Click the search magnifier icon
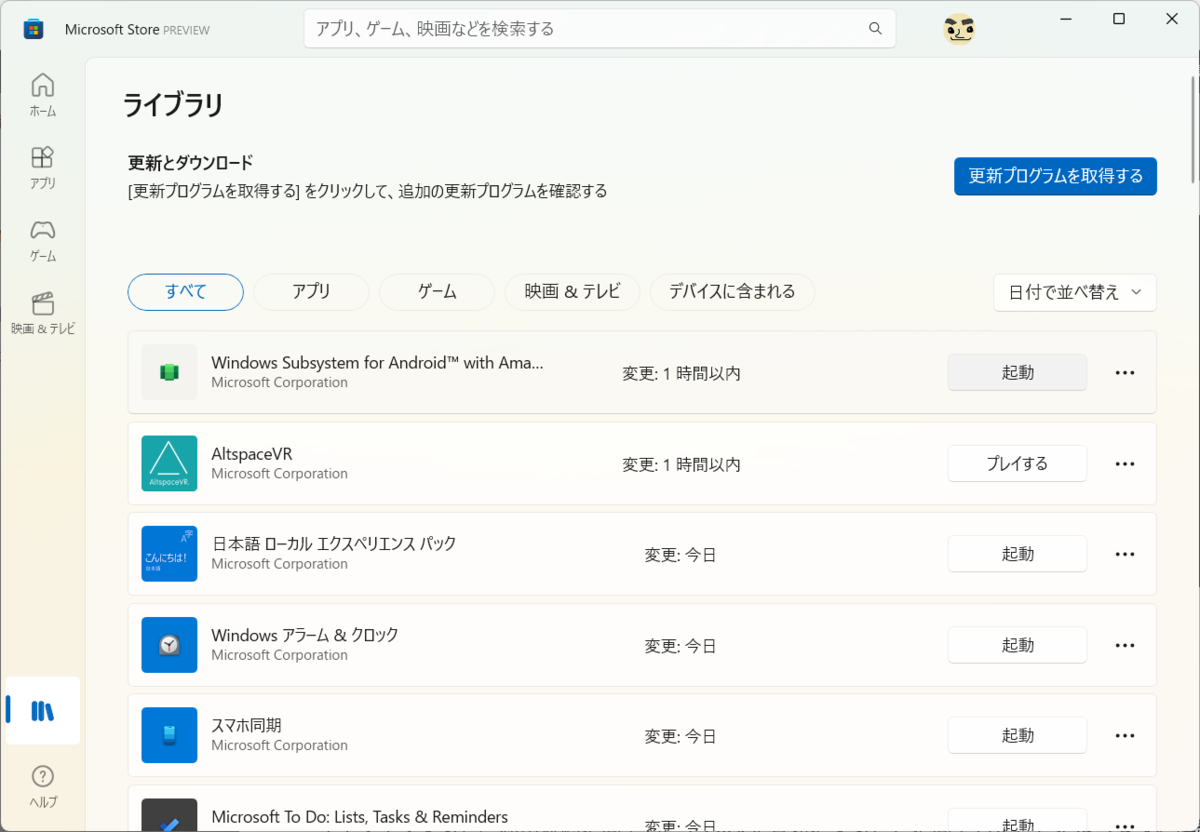The width and height of the screenshot is (1200, 832). pos(876,29)
